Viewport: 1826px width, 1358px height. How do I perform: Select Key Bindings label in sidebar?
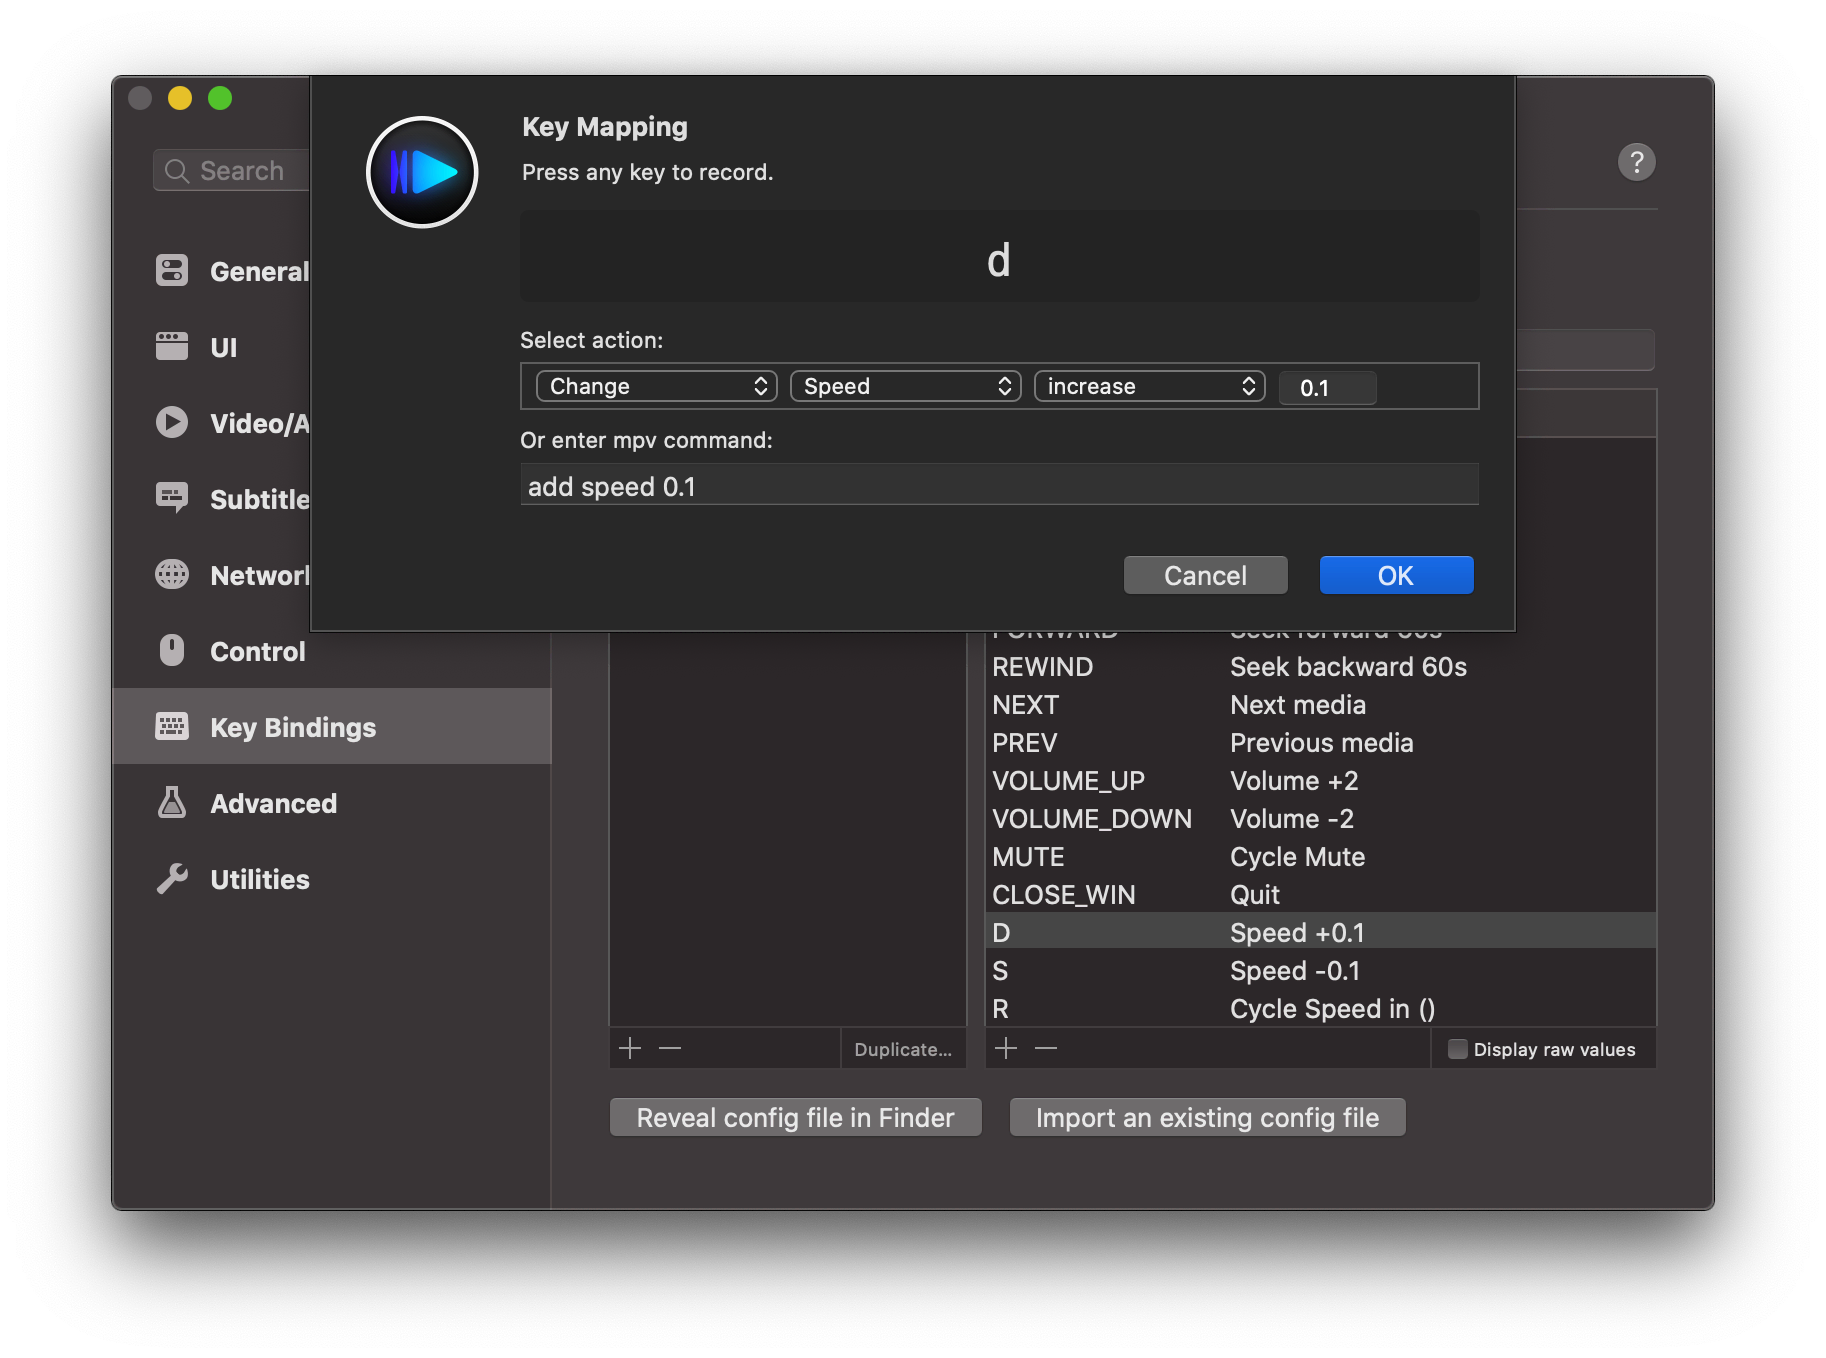293,727
